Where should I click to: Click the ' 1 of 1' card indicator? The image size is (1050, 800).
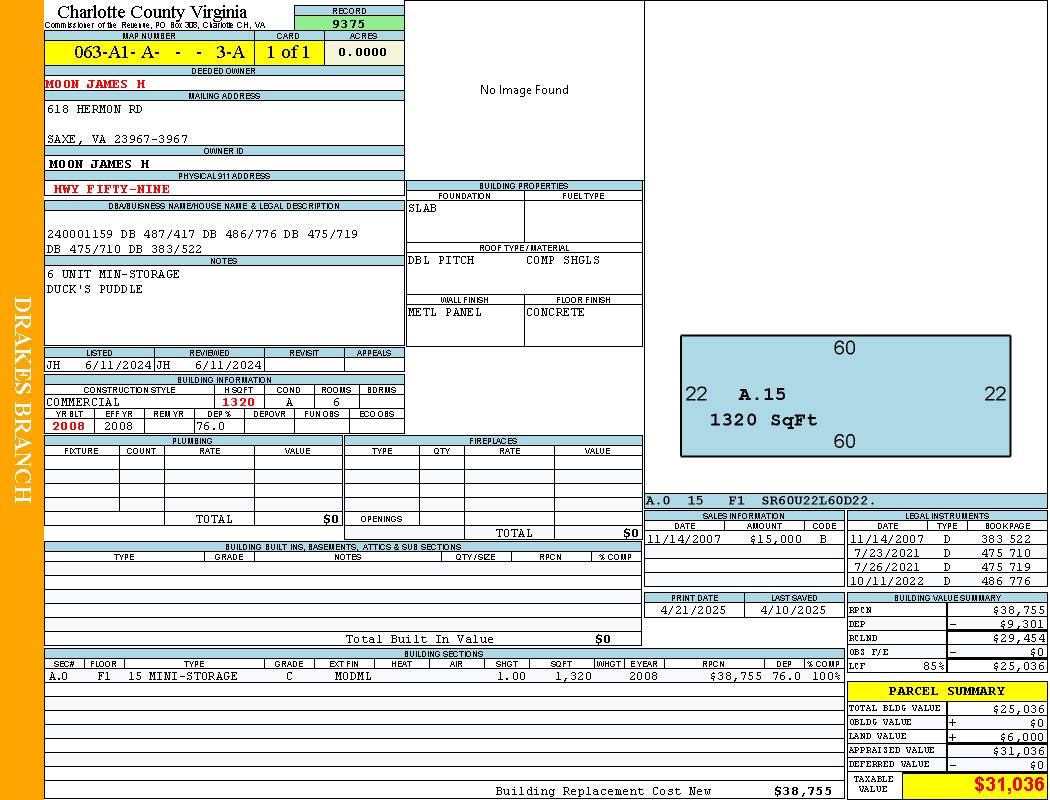pos(289,53)
